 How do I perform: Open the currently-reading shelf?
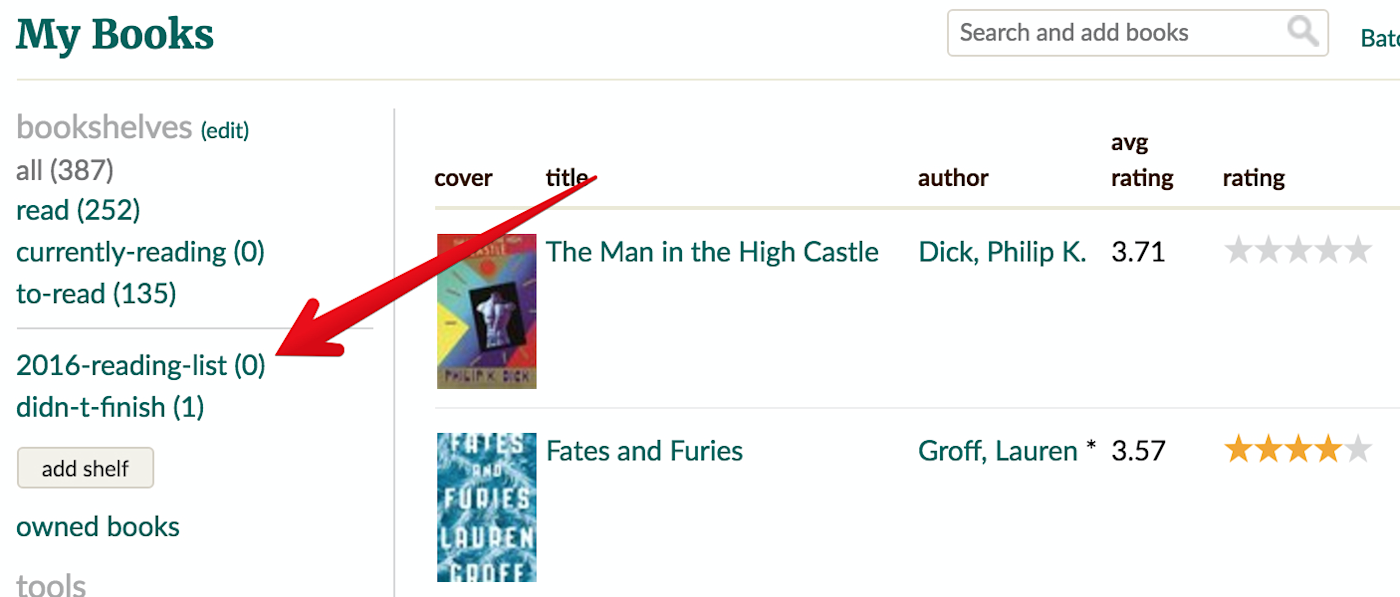140,252
